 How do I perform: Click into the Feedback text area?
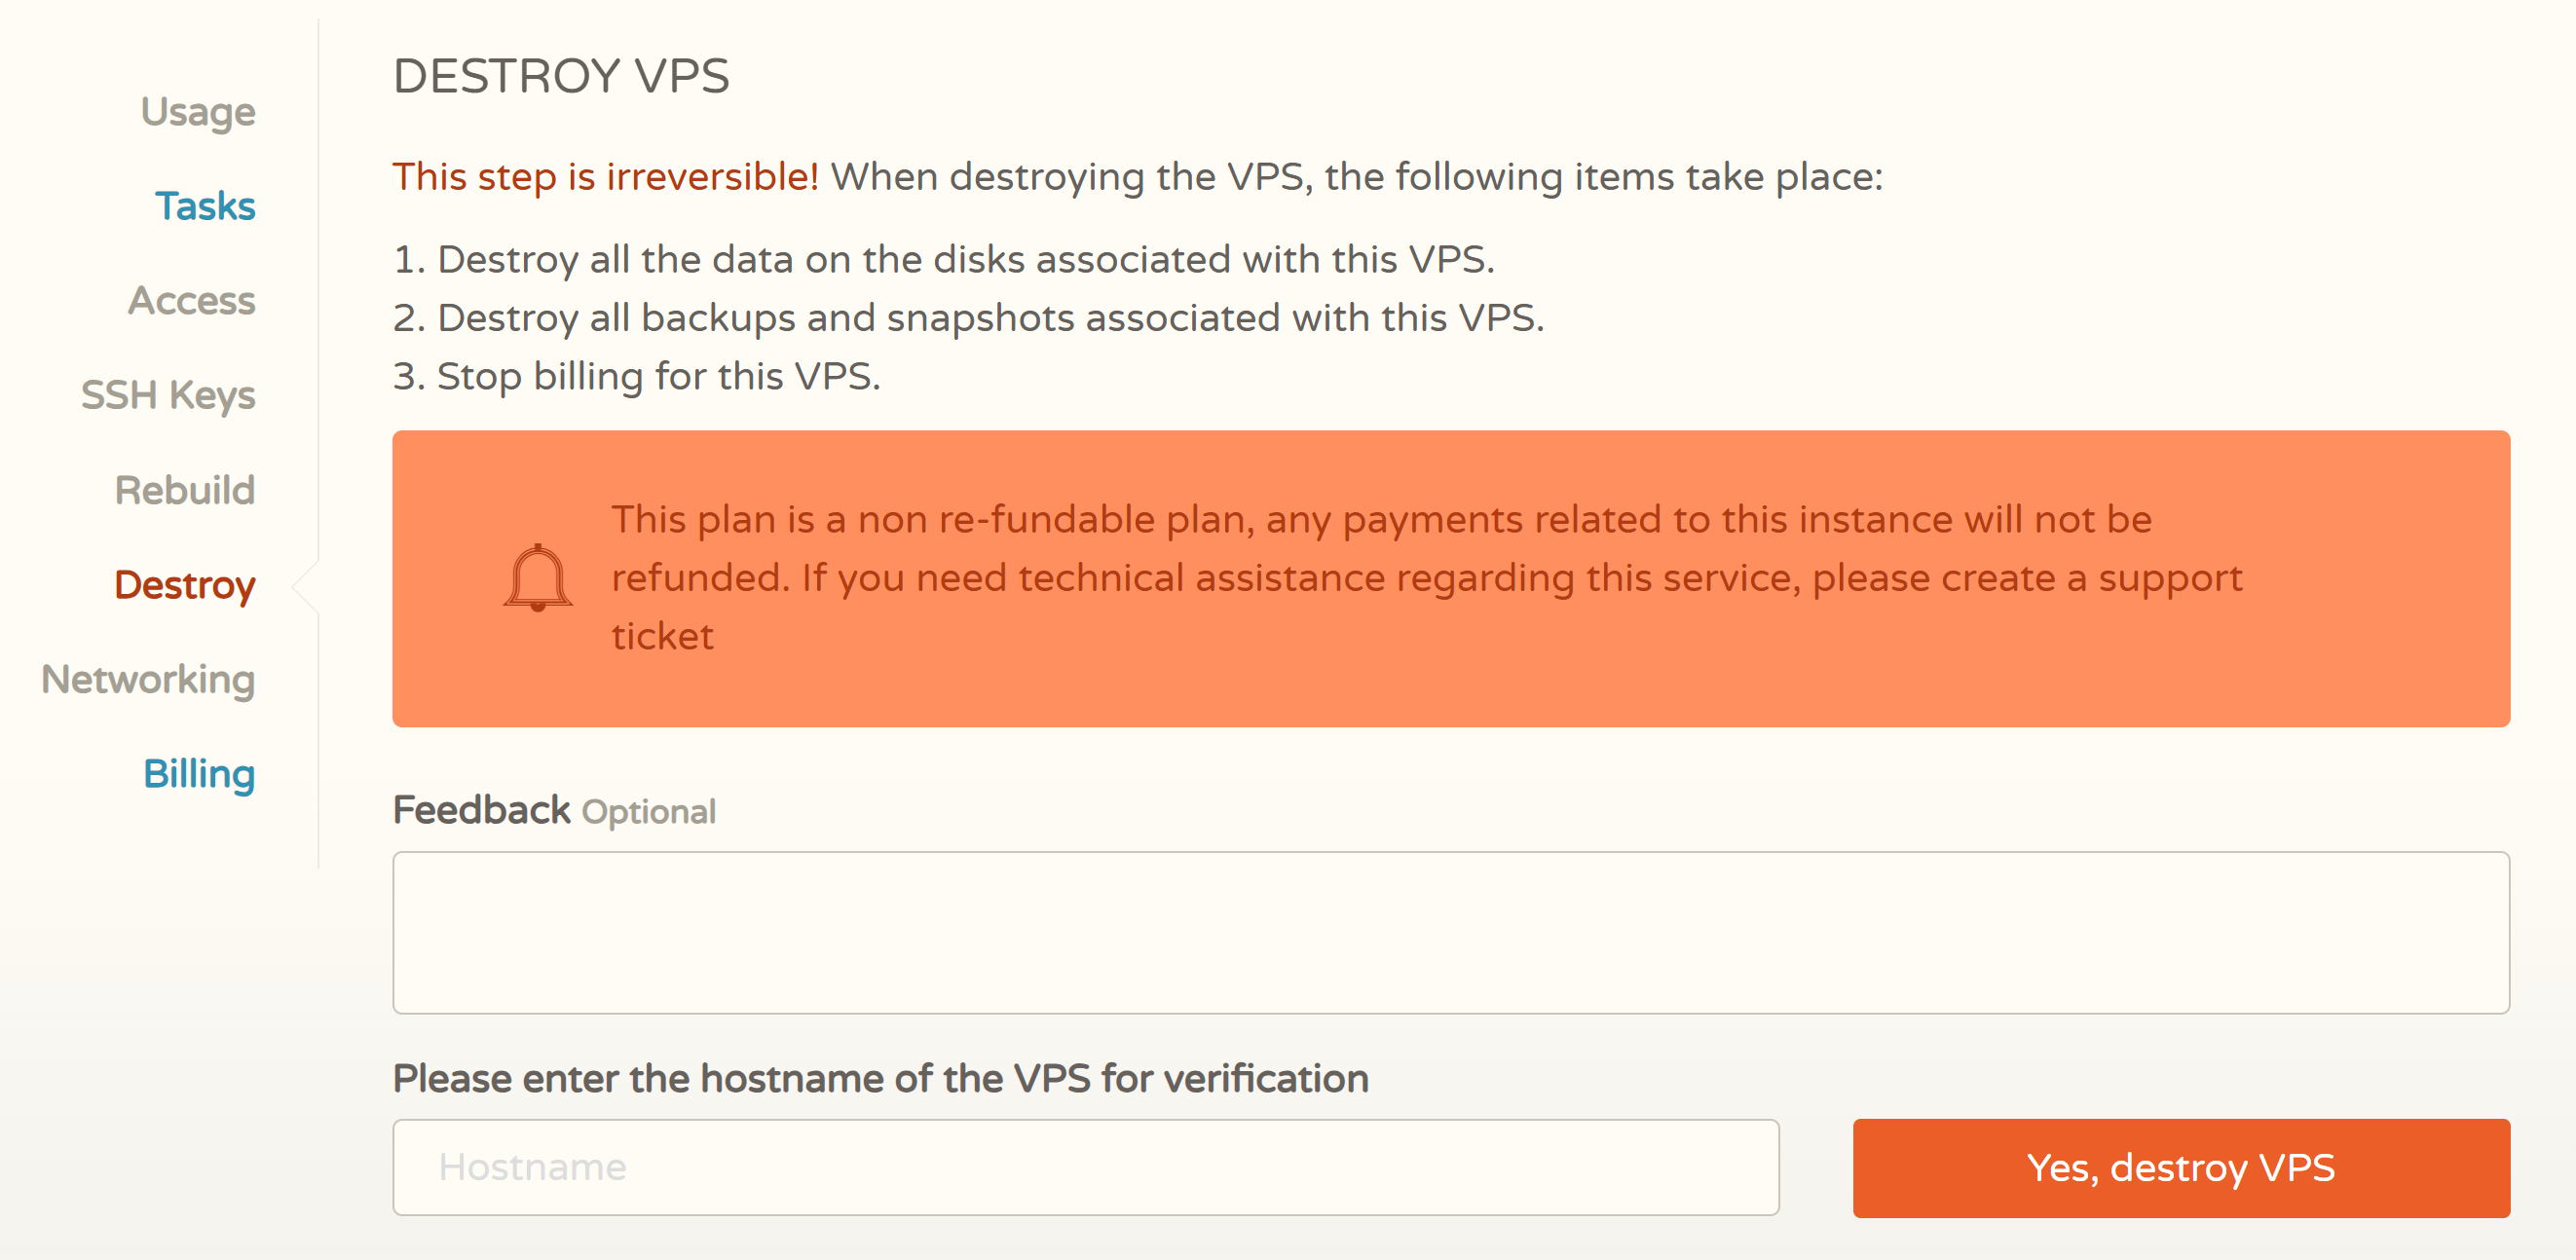[x=1450, y=932]
